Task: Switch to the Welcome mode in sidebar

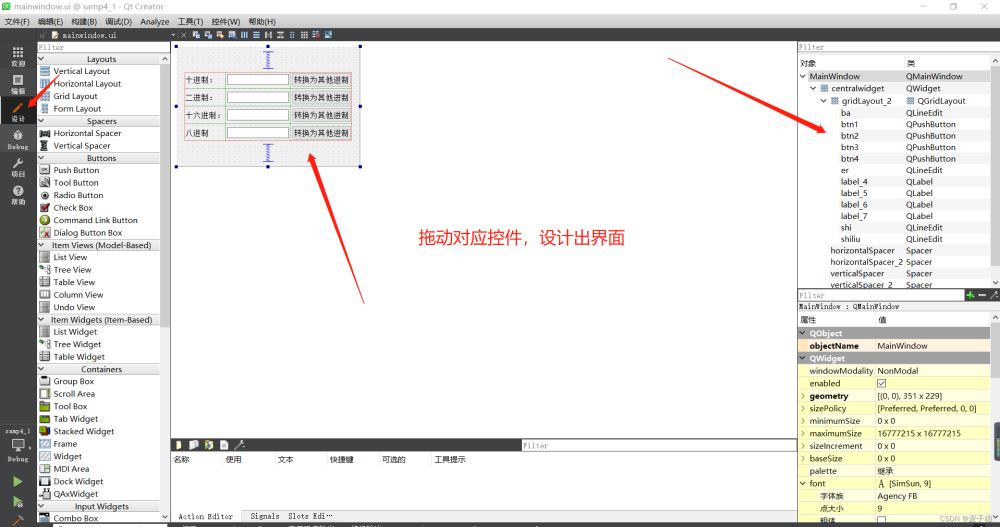Action: click(18, 55)
